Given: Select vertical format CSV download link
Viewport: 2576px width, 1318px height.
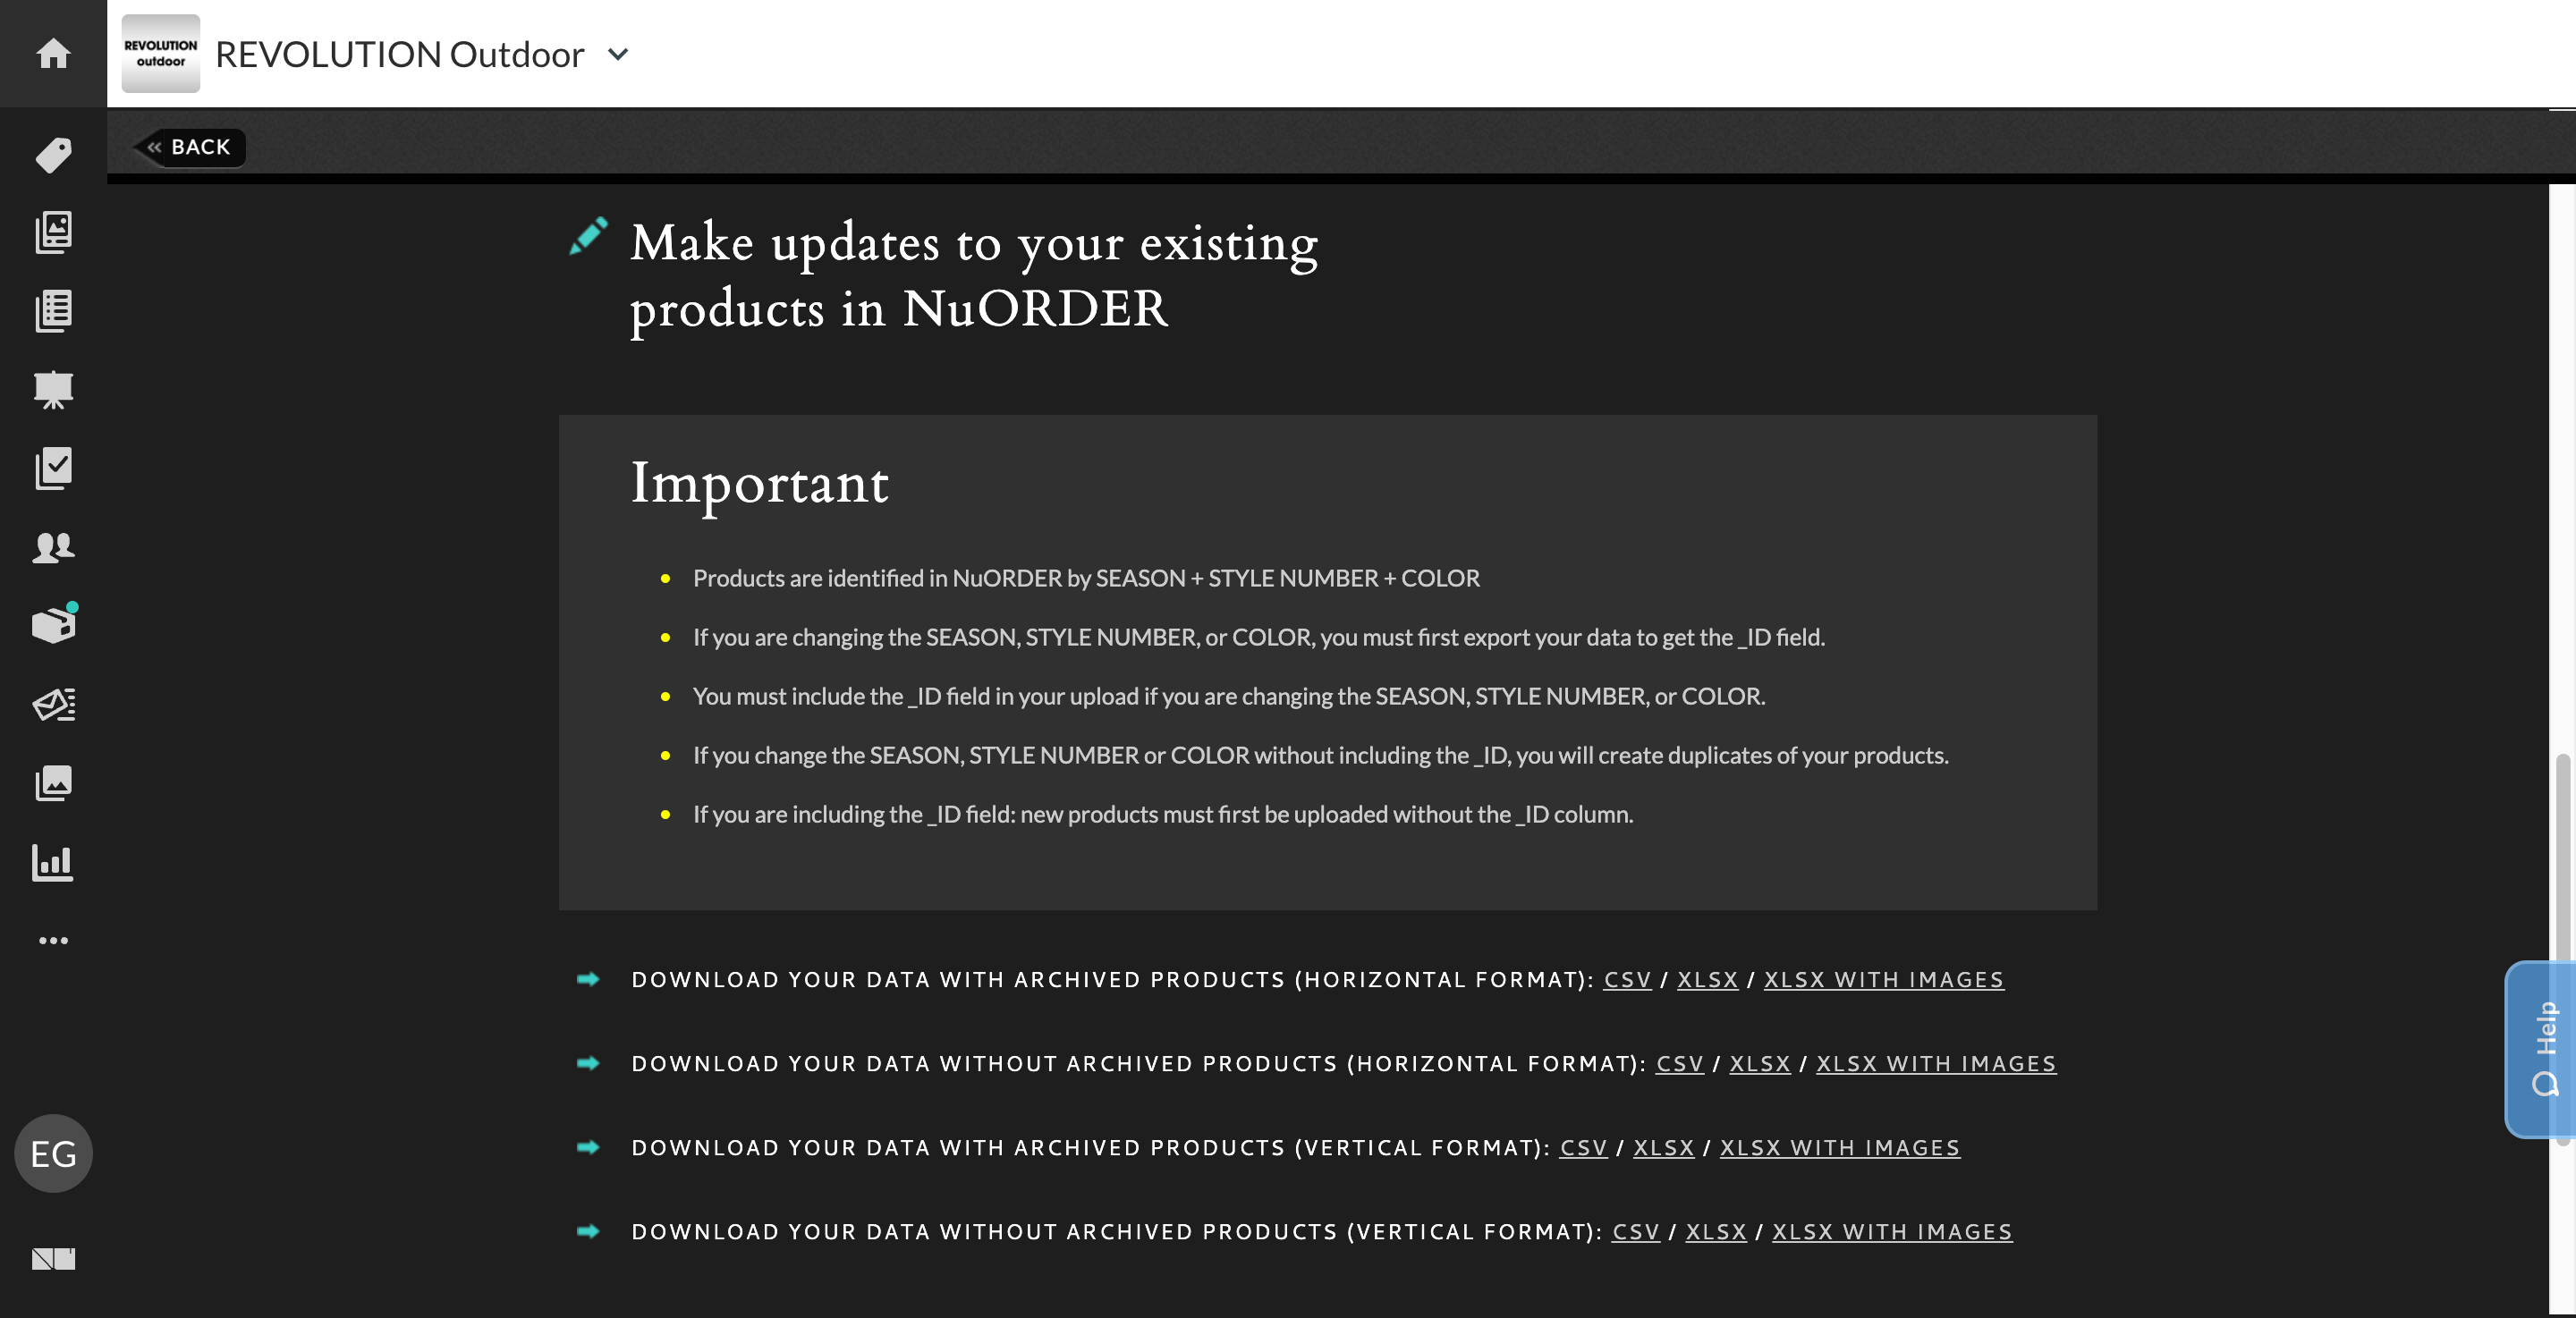Looking at the screenshot, I should point(1582,1146).
